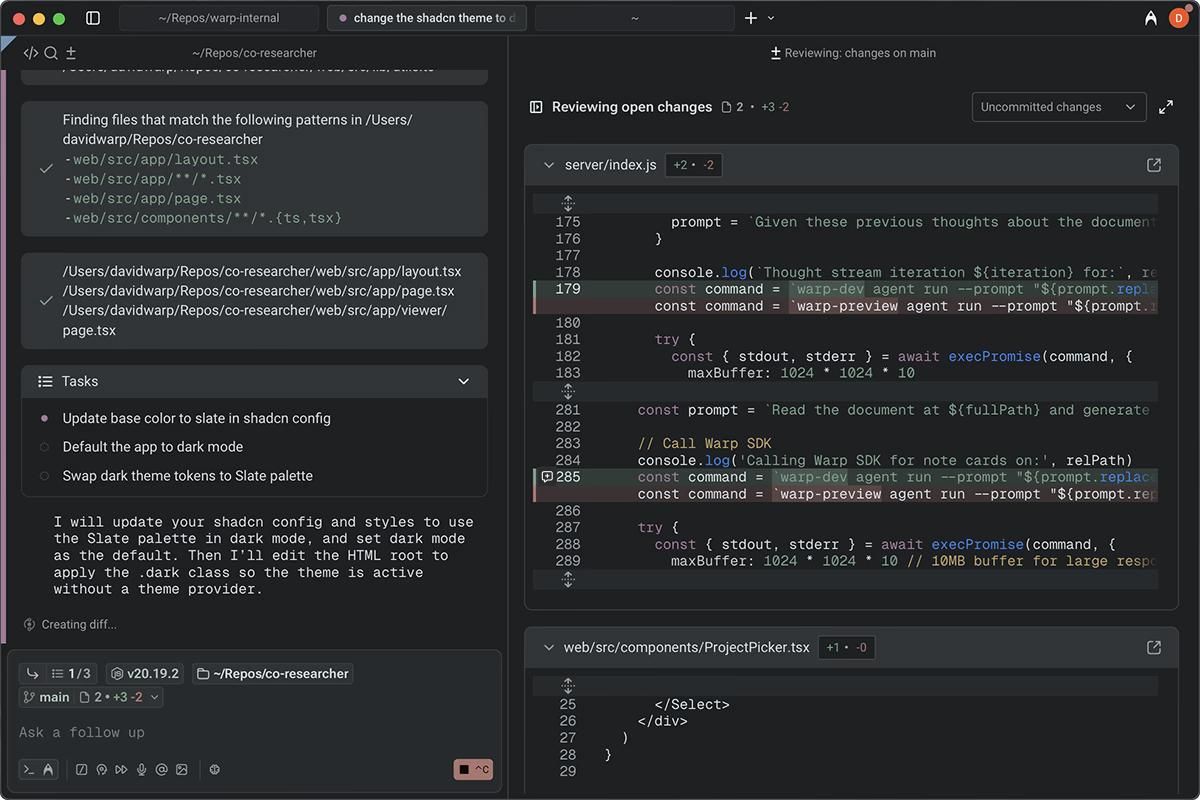Click the code blocks icon in the top toolbar
The image size is (1200, 800).
(30, 53)
